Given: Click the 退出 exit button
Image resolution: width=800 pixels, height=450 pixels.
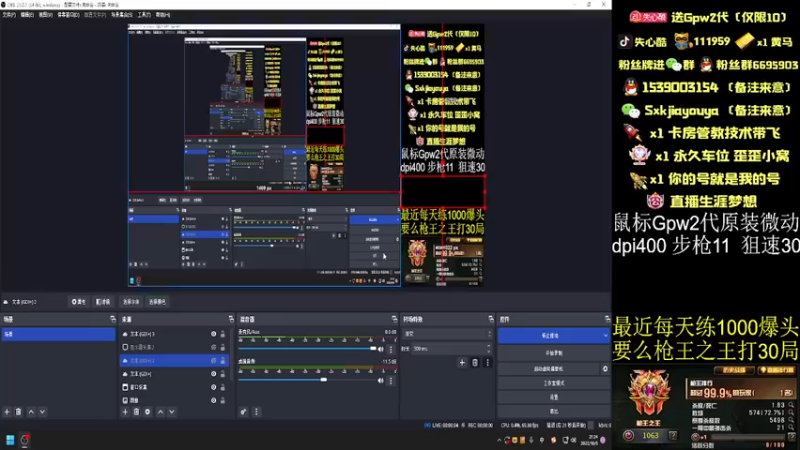Looking at the screenshot, I should click(x=554, y=411).
